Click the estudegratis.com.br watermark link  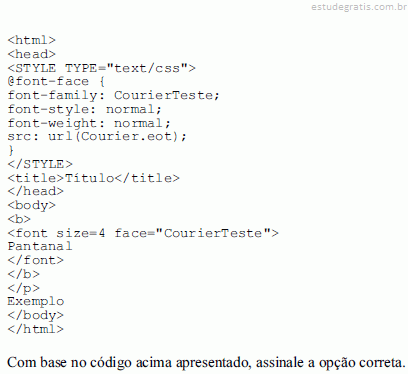359,7
